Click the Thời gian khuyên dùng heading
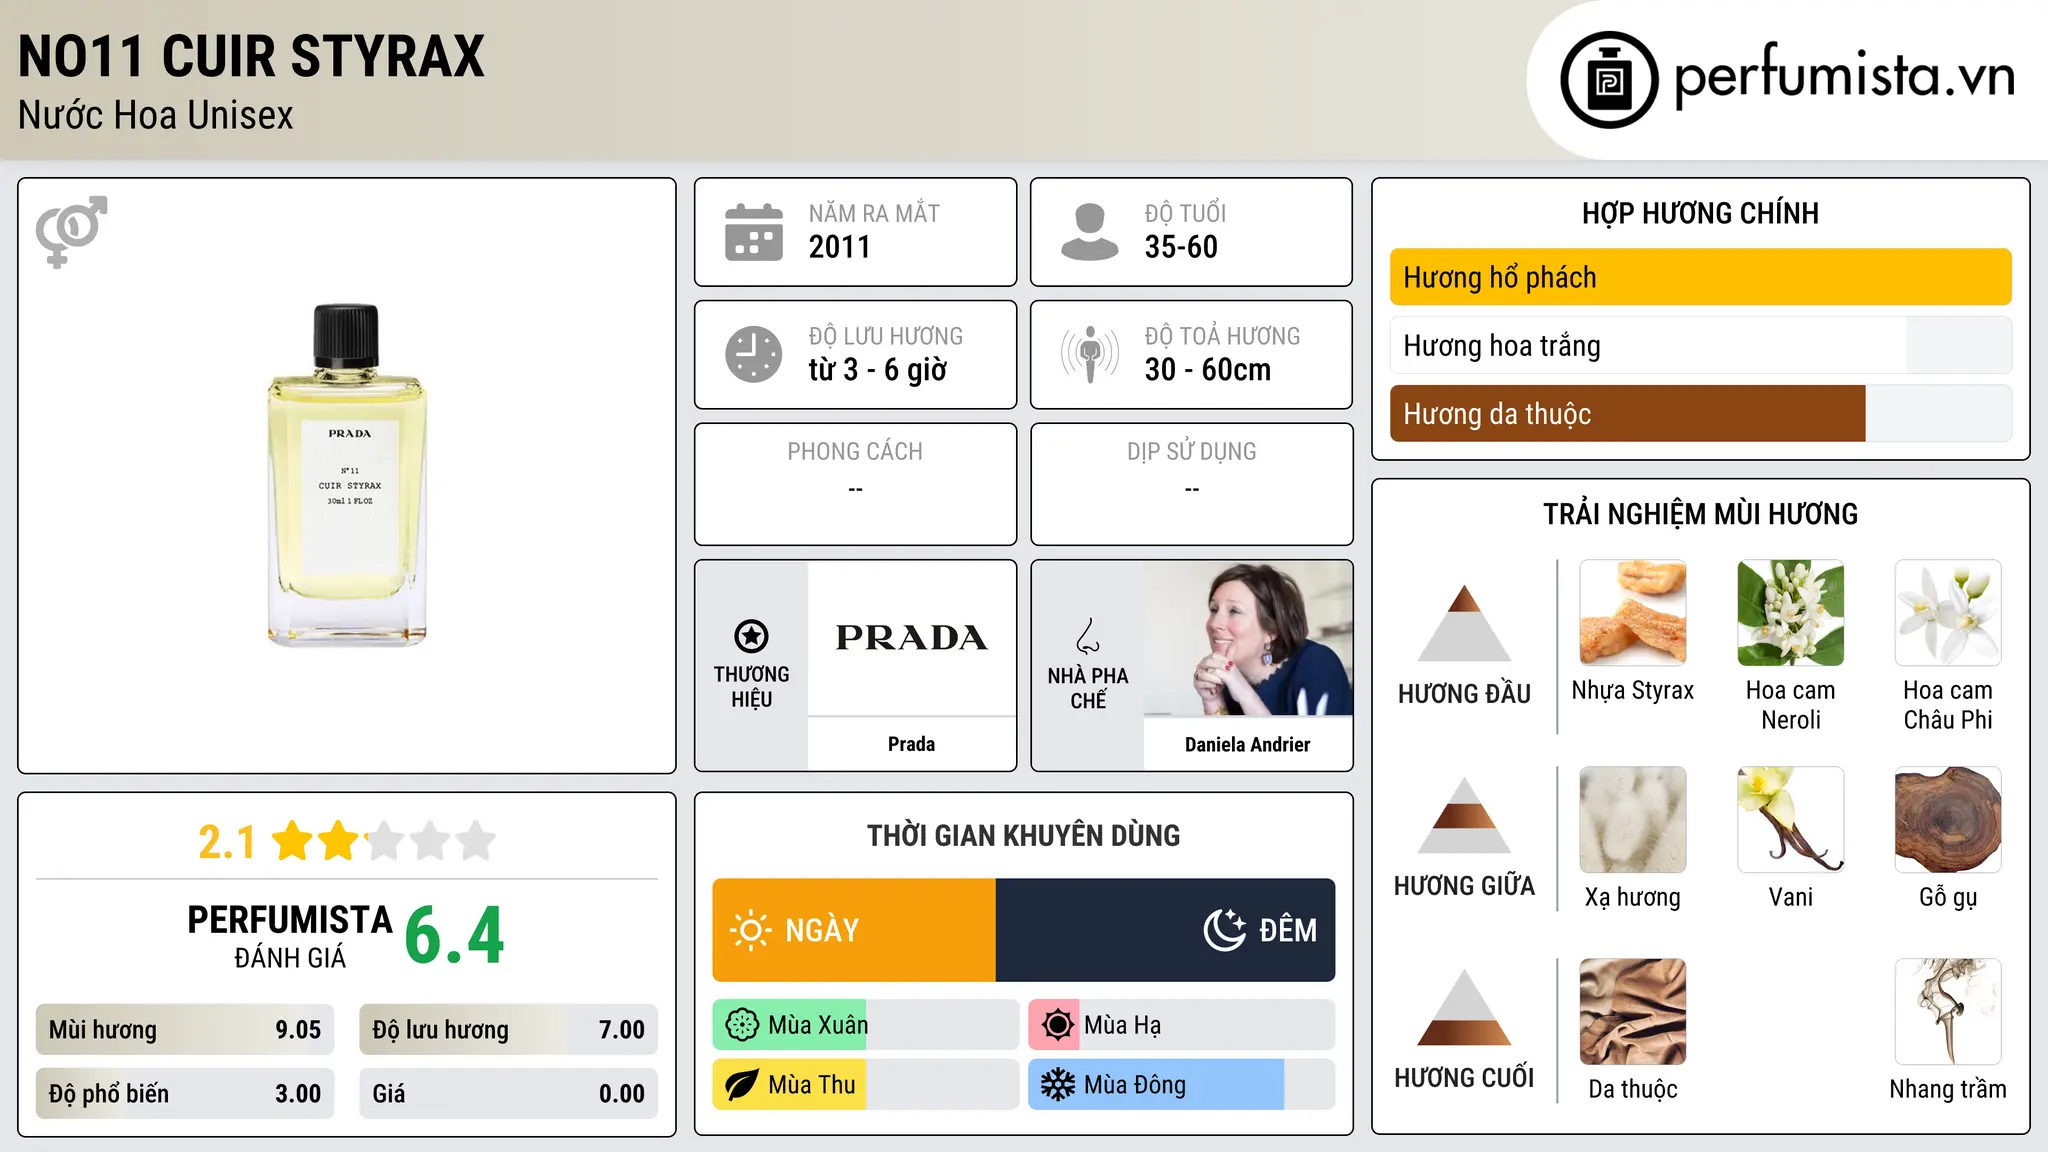2048x1152 pixels. pos(1023,835)
